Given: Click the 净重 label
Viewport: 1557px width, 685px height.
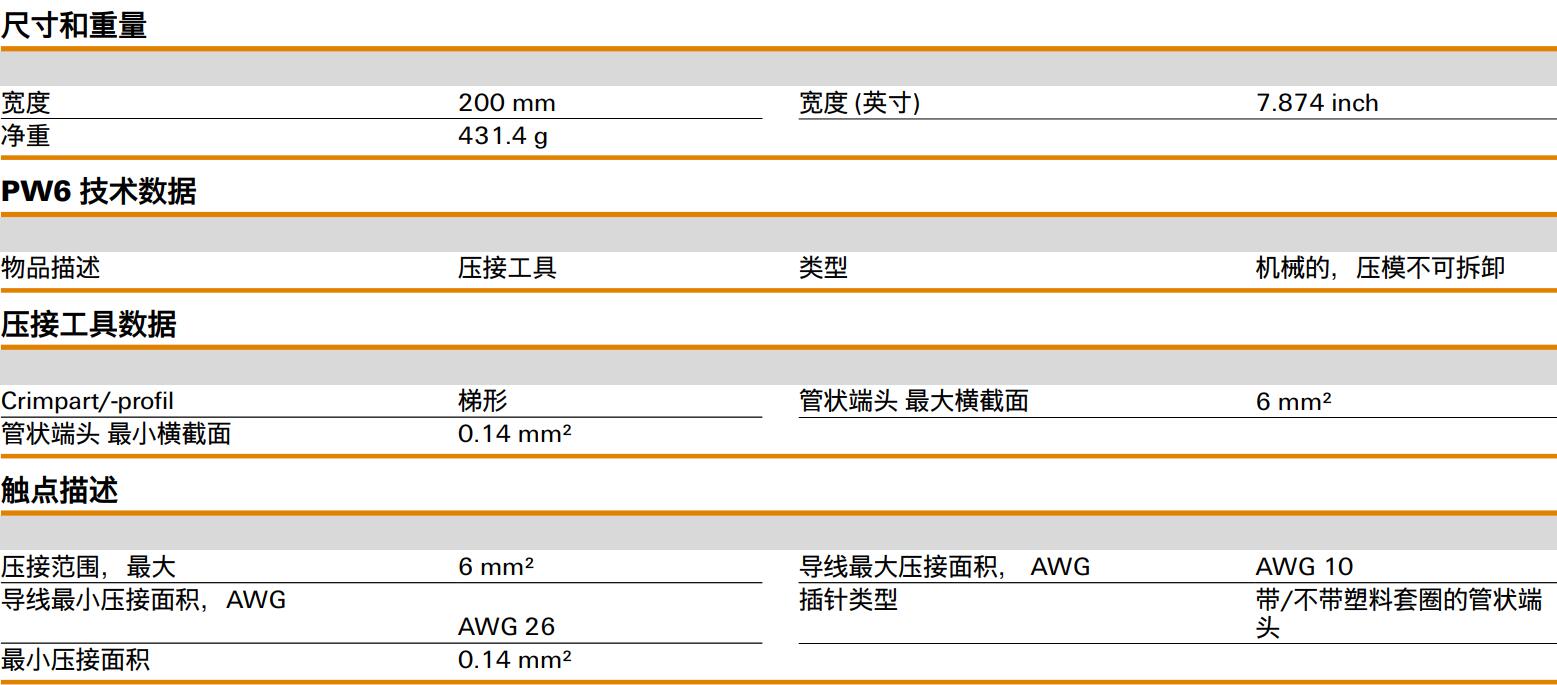Looking at the screenshot, I should pos(25,136).
